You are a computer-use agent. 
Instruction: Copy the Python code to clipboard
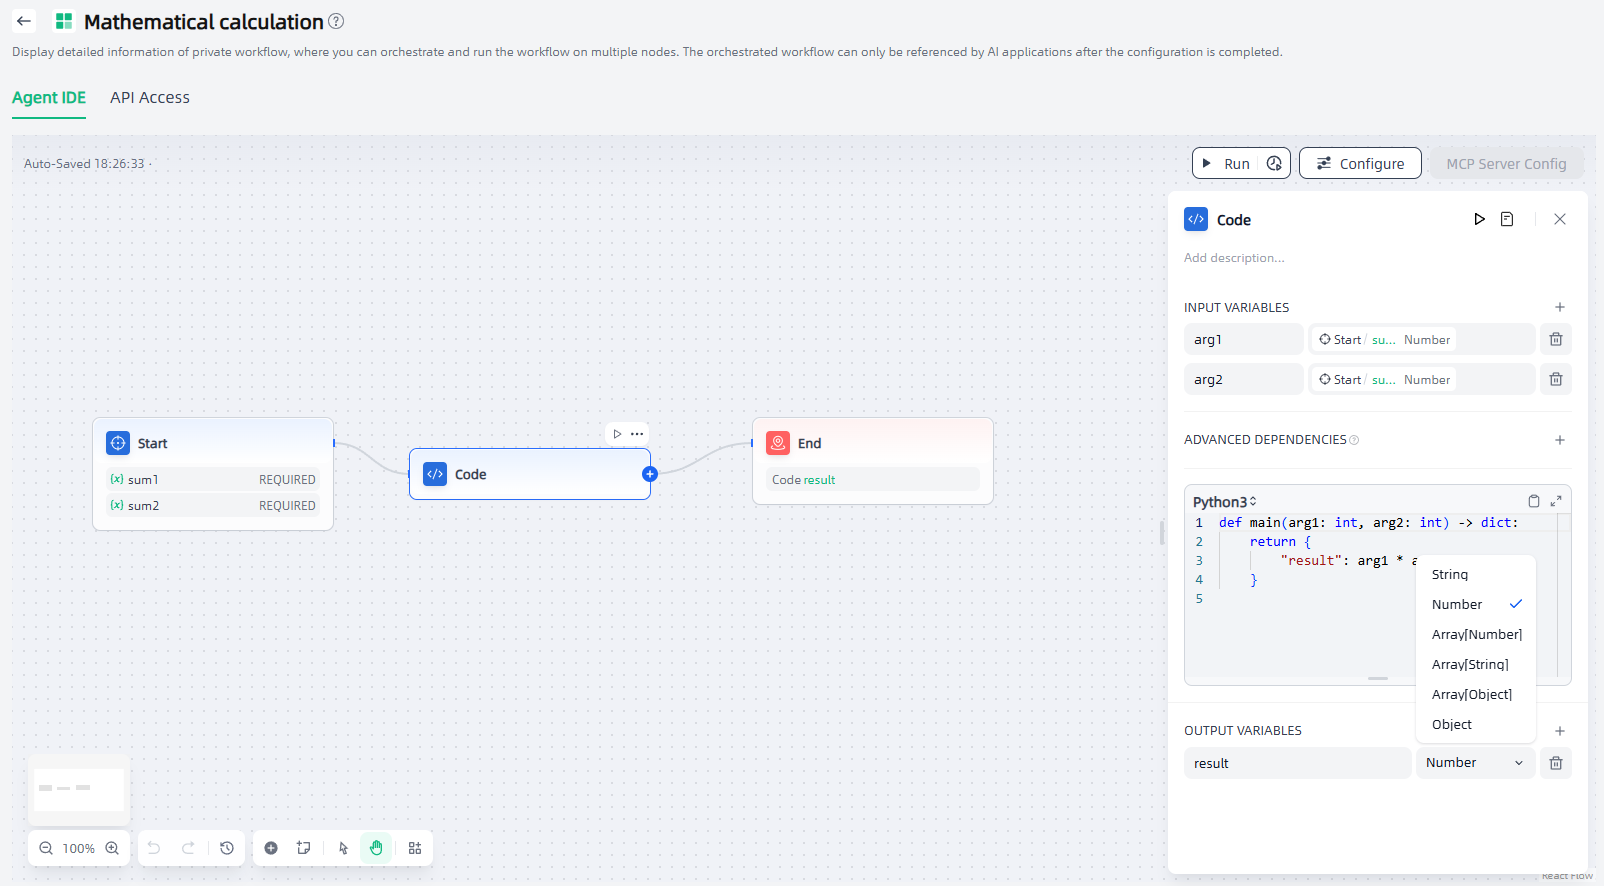(1534, 501)
